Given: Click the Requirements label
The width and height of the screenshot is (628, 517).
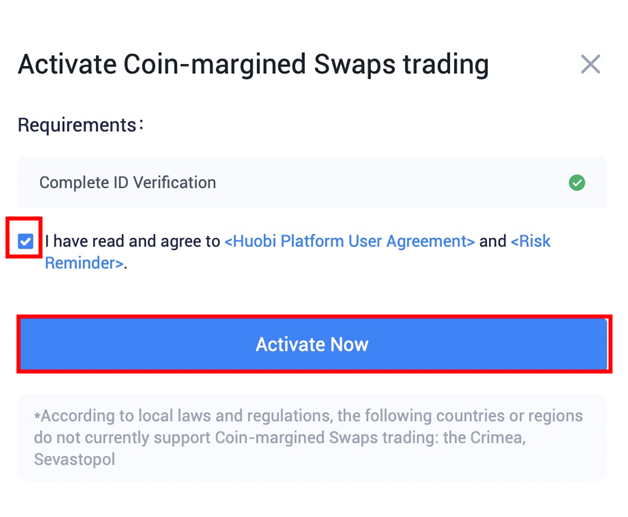Looking at the screenshot, I should [x=81, y=125].
